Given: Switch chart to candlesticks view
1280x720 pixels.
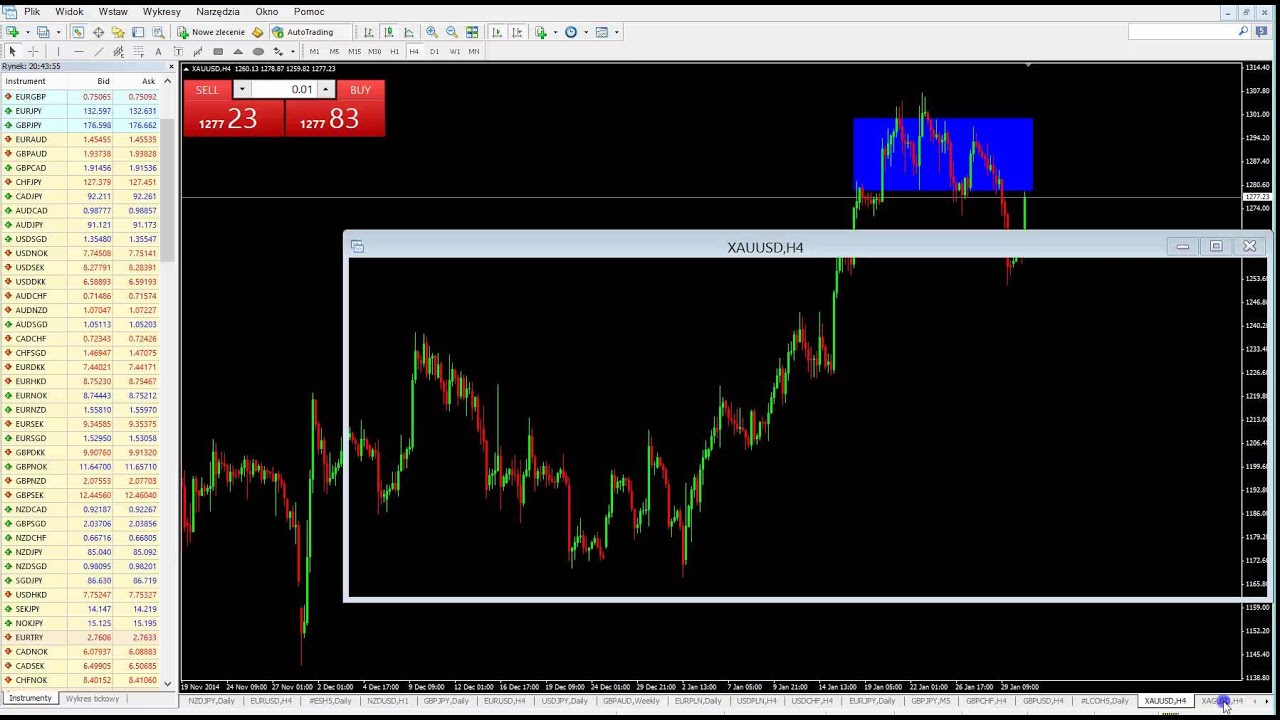Looking at the screenshot, I should (x=388, y=32).
